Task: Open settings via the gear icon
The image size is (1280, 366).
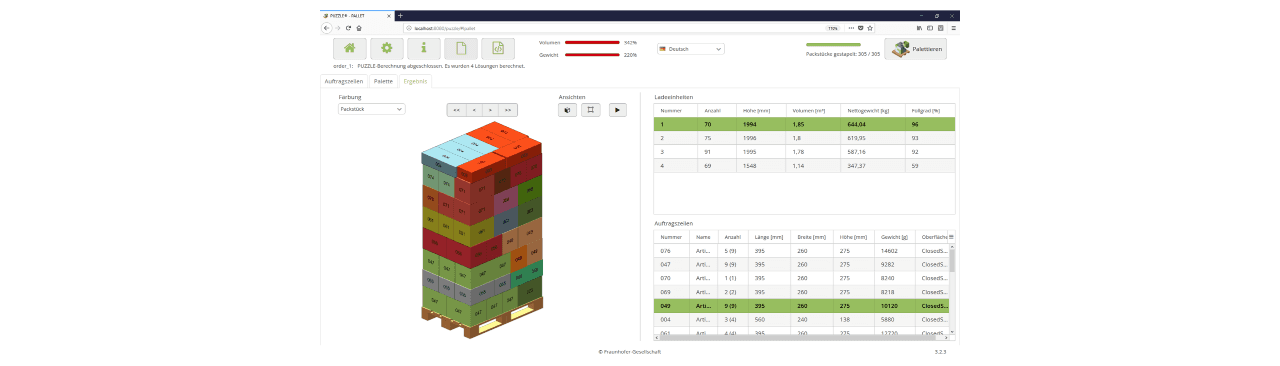Action: 386,48
